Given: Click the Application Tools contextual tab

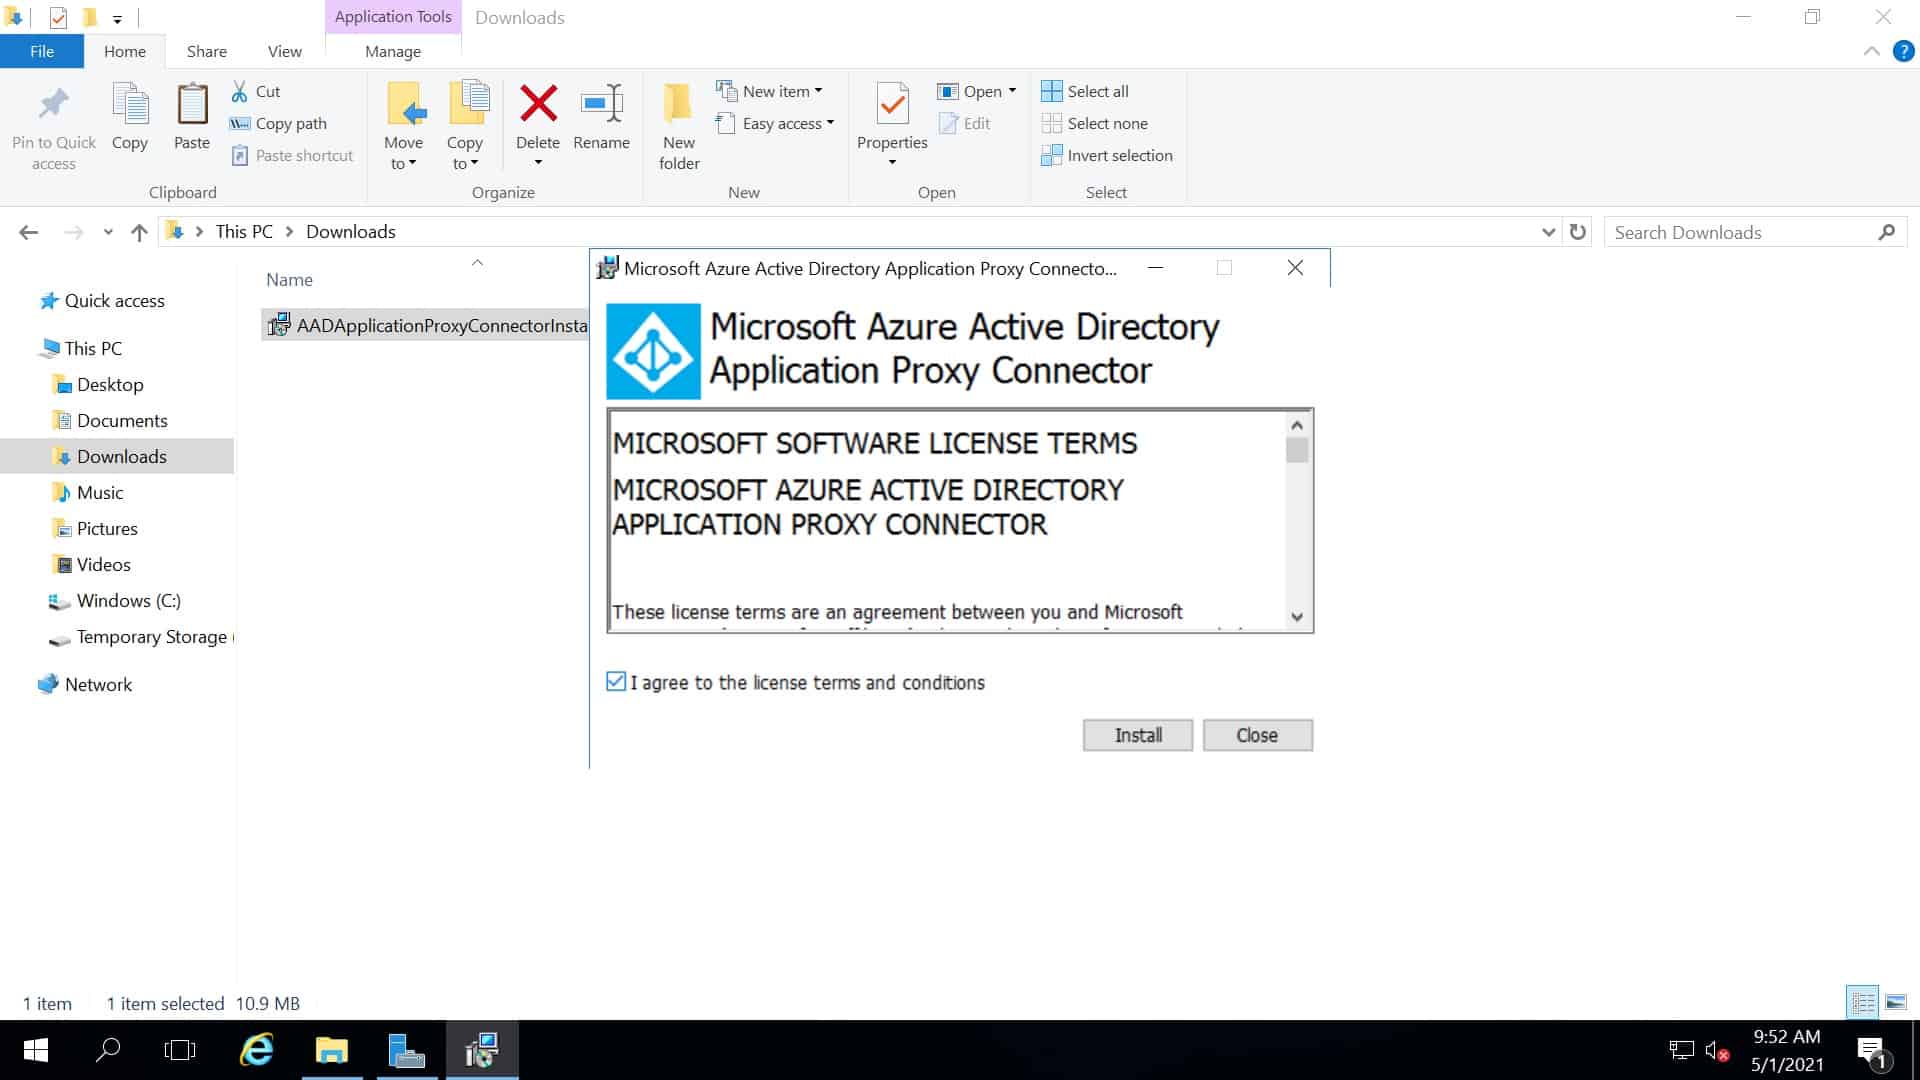Looking at the screenshot, I should tap(393, 17).
